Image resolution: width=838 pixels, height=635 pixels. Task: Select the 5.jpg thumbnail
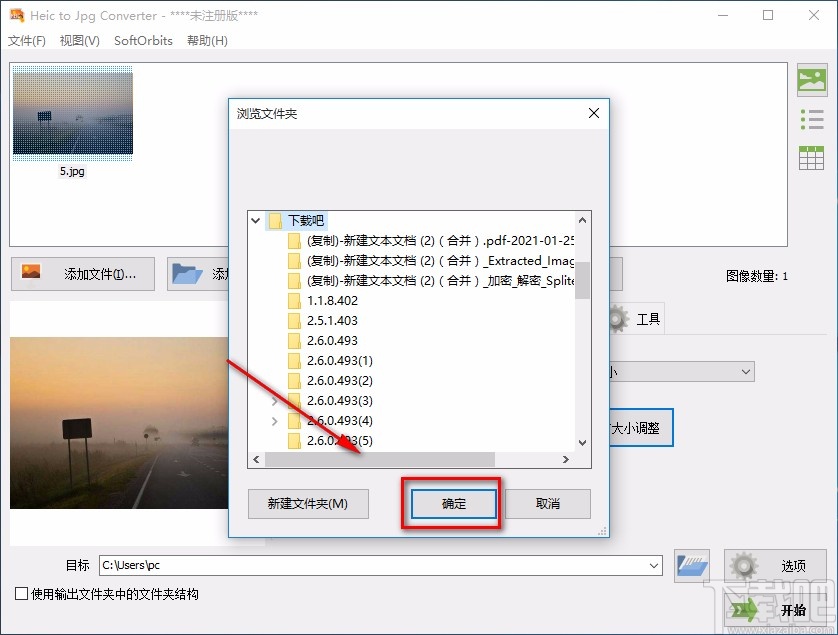pos(72,112)
